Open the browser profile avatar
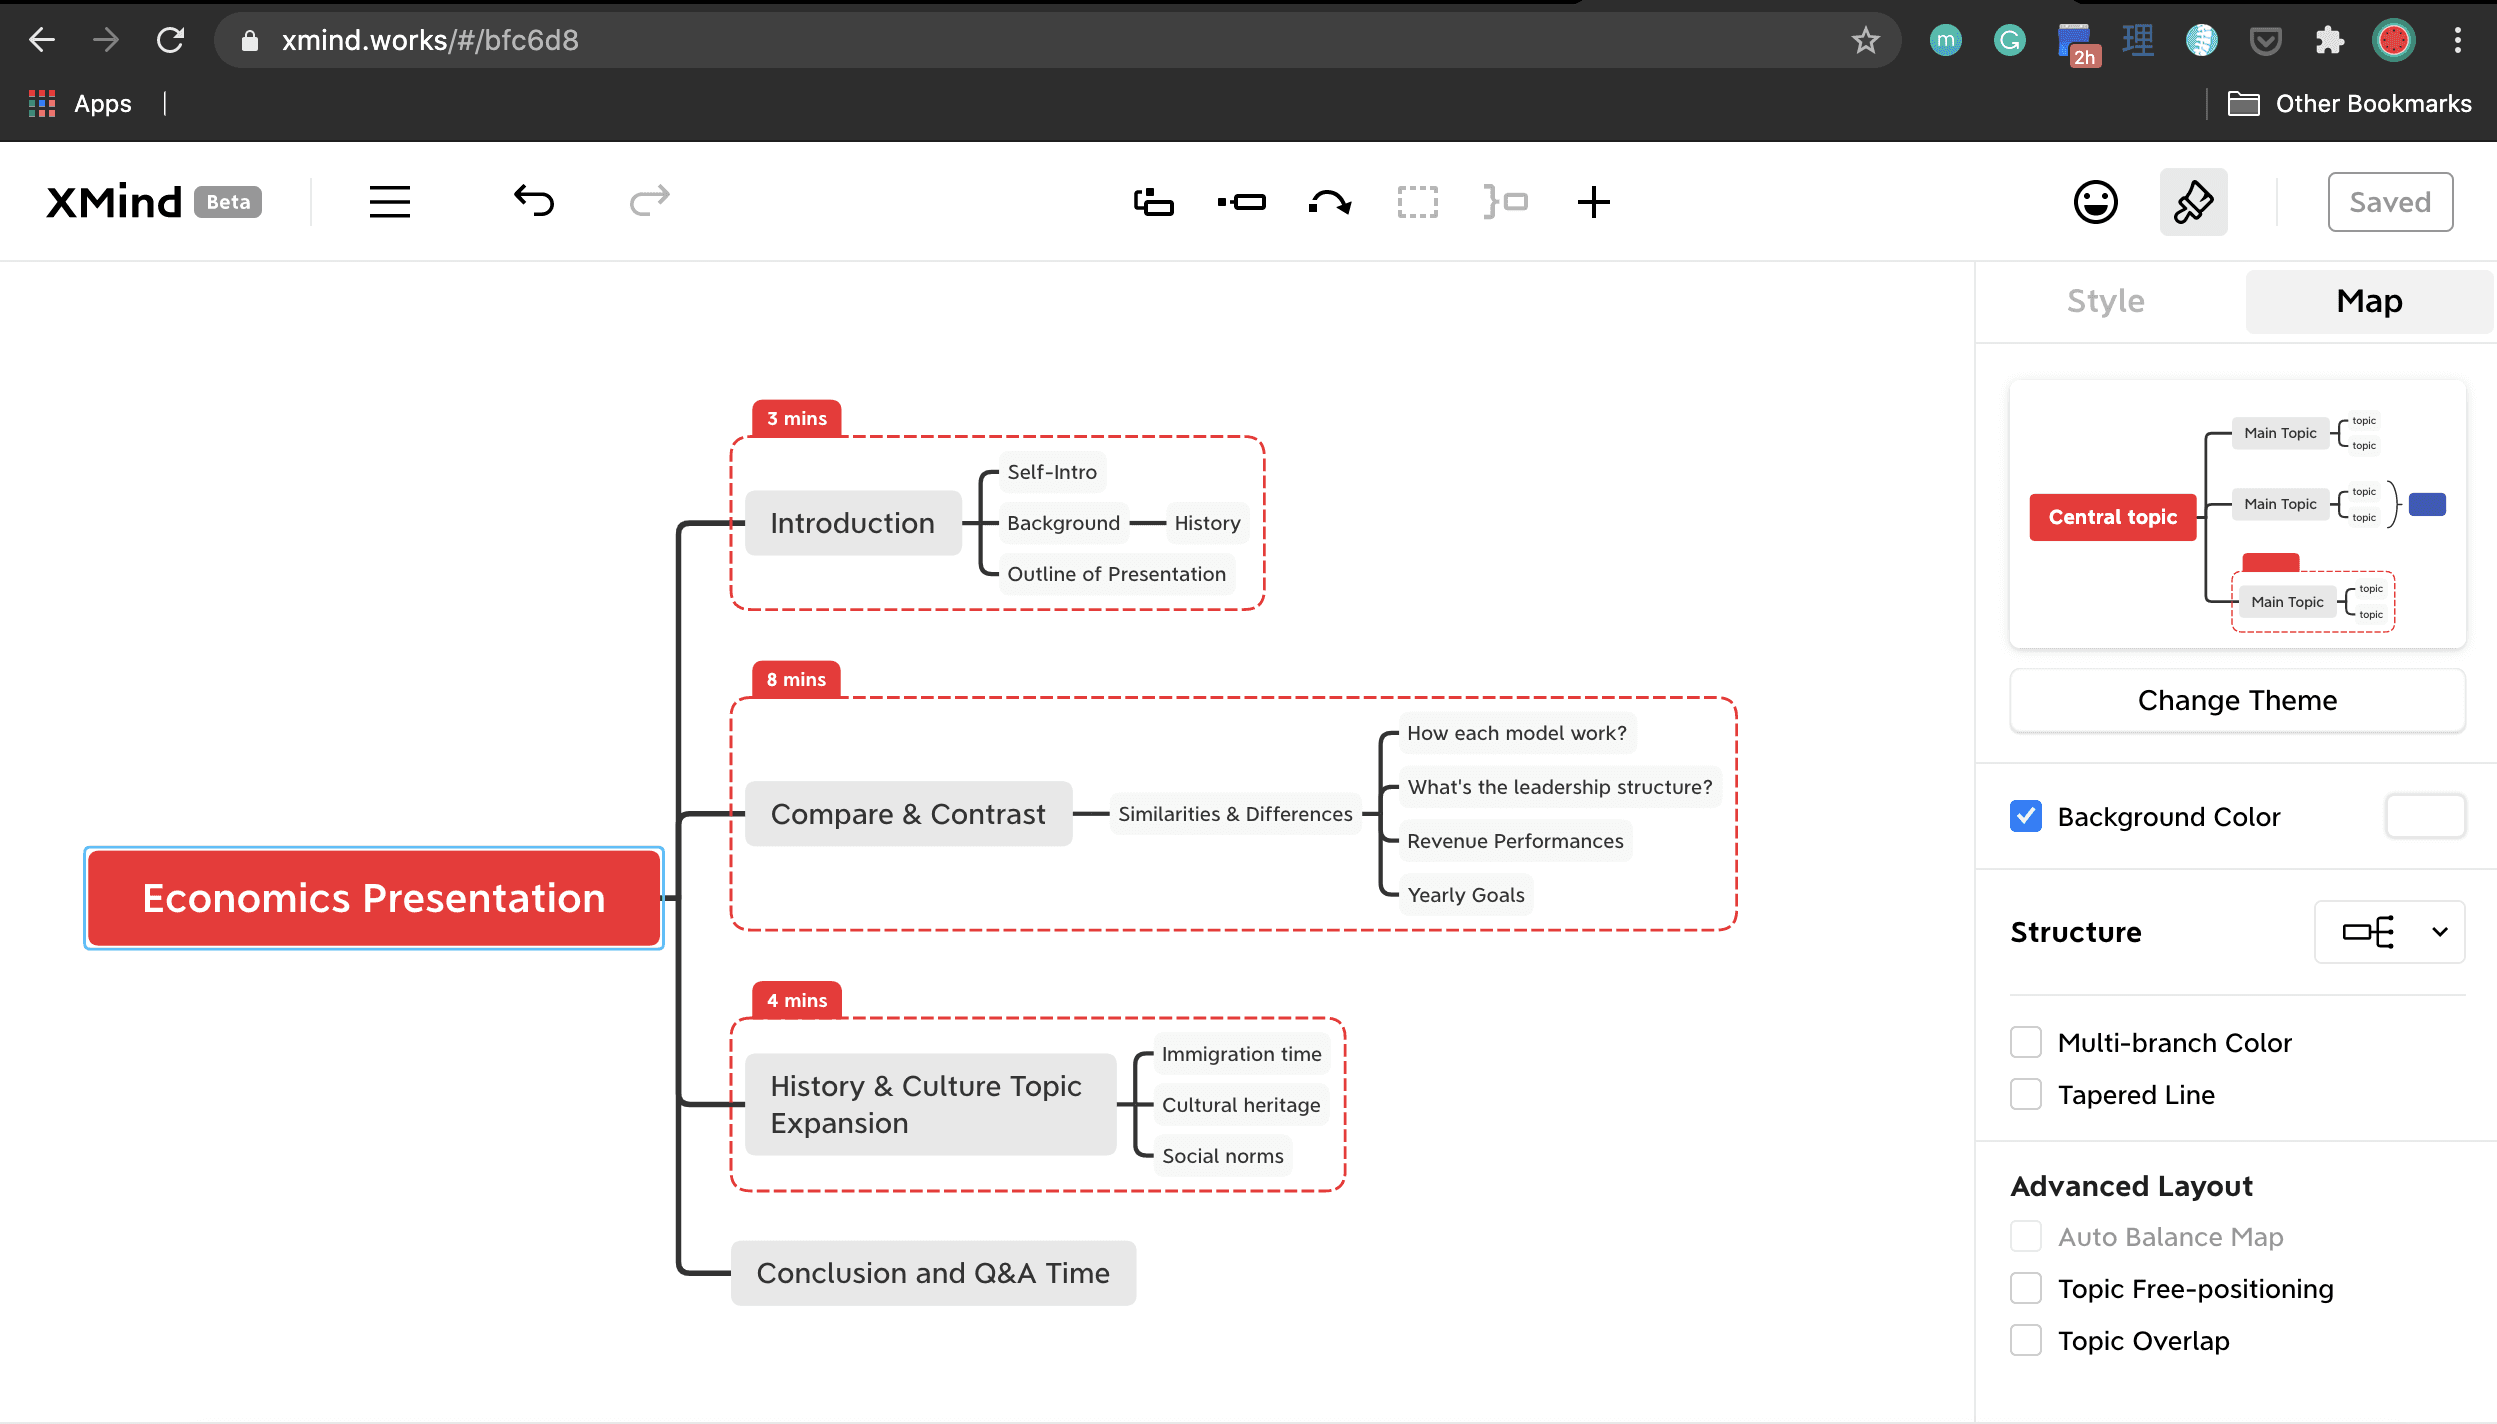This screenshot has height=1424, width=2497. [x=2393, y=40]
